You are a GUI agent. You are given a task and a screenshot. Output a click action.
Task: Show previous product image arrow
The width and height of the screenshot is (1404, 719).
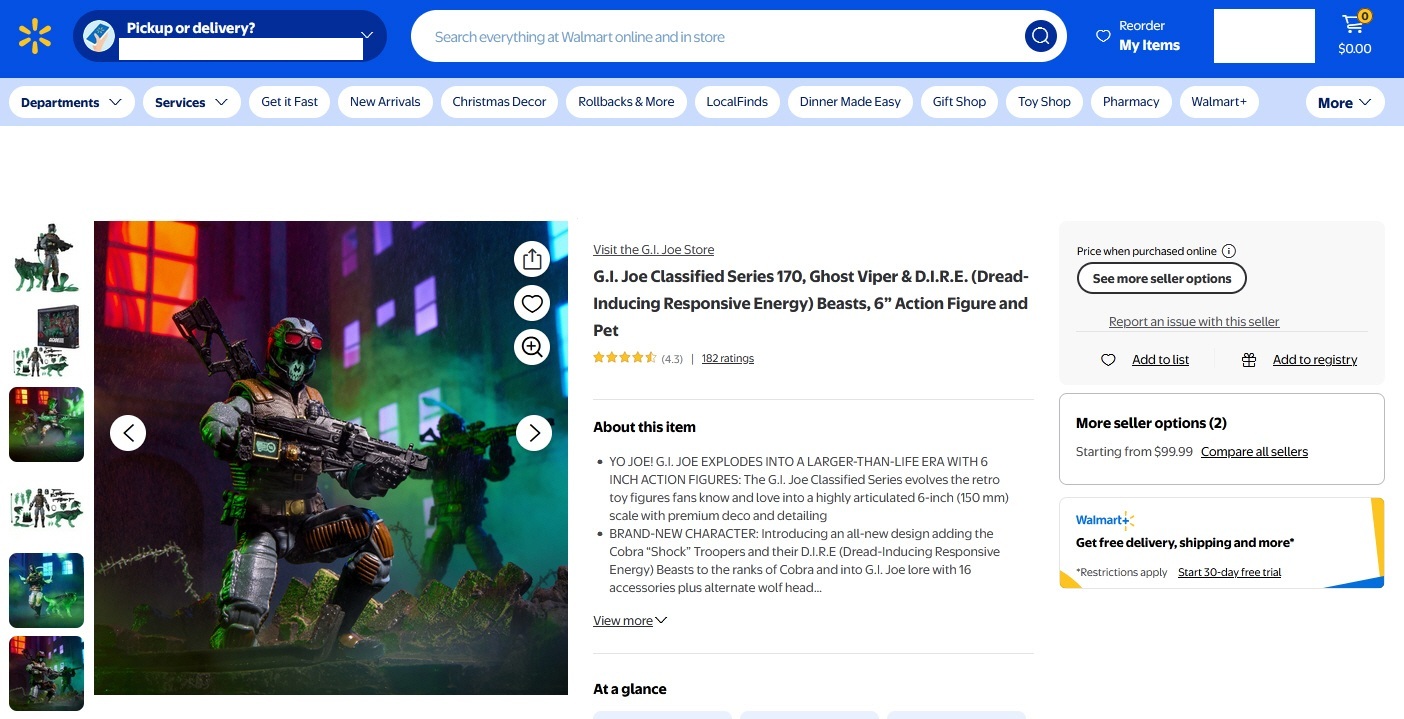tap(128, 433)
